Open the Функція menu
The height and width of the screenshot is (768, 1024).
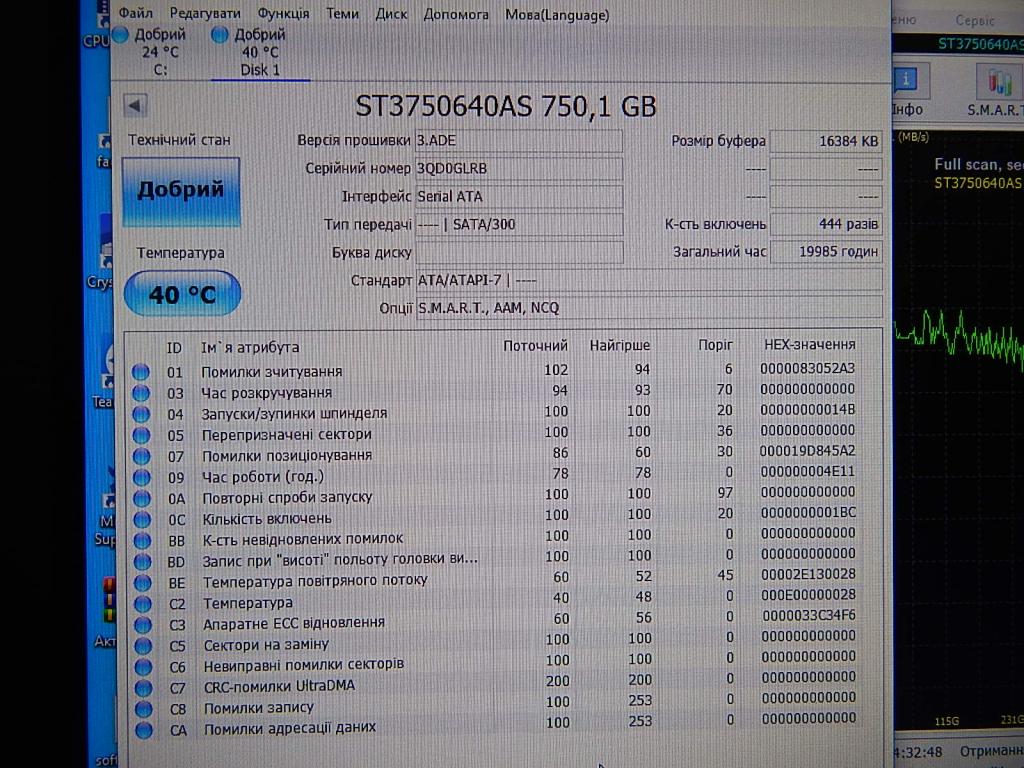click(x=283, y=14)
